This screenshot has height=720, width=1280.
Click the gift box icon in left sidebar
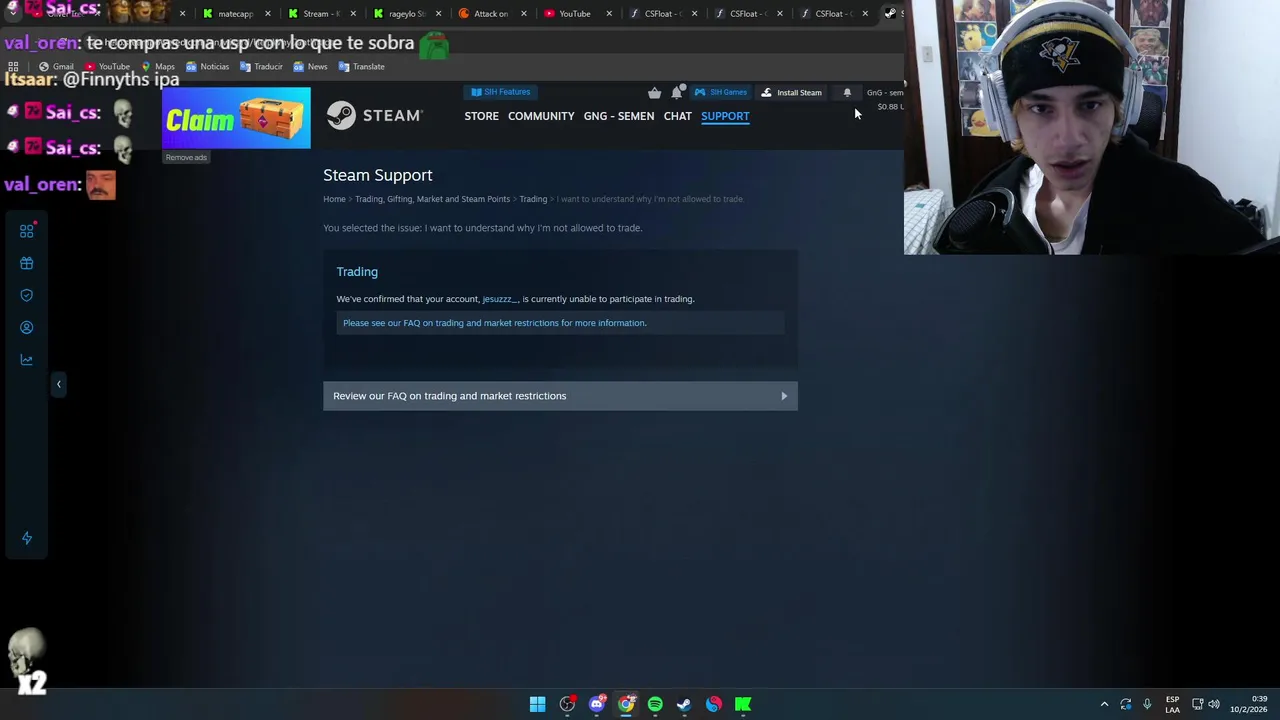(27, 263)
